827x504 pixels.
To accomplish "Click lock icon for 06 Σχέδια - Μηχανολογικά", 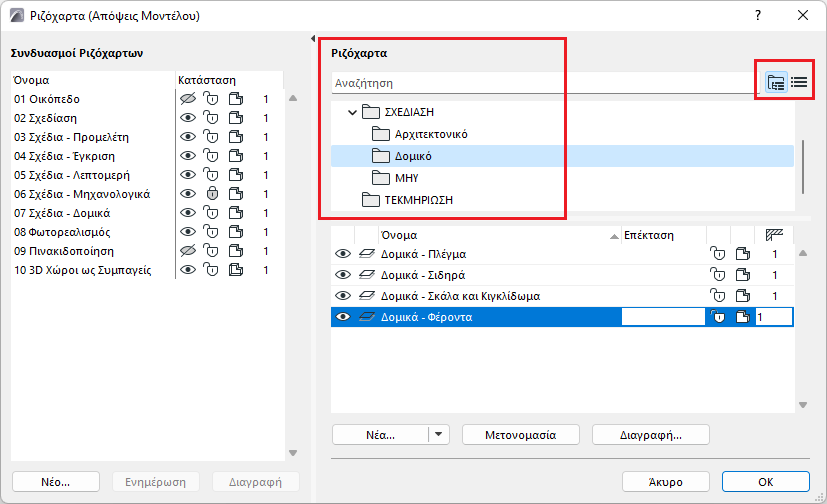I will (211, 194).
